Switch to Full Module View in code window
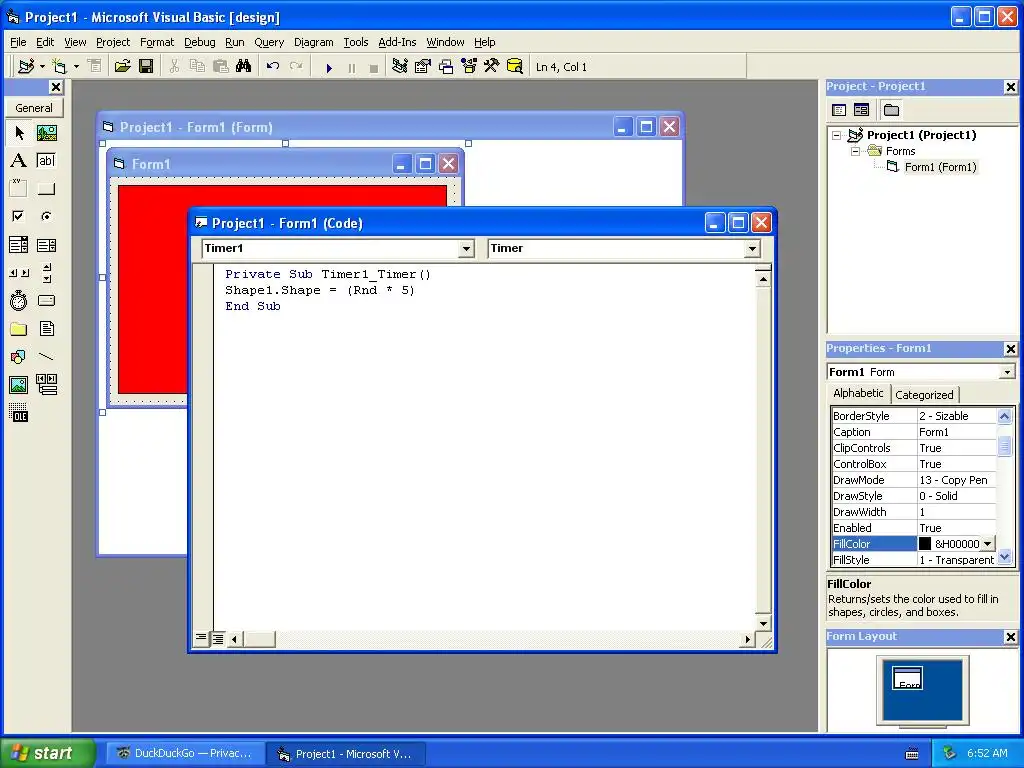The image size is (1024, 768). pos(217,638)
